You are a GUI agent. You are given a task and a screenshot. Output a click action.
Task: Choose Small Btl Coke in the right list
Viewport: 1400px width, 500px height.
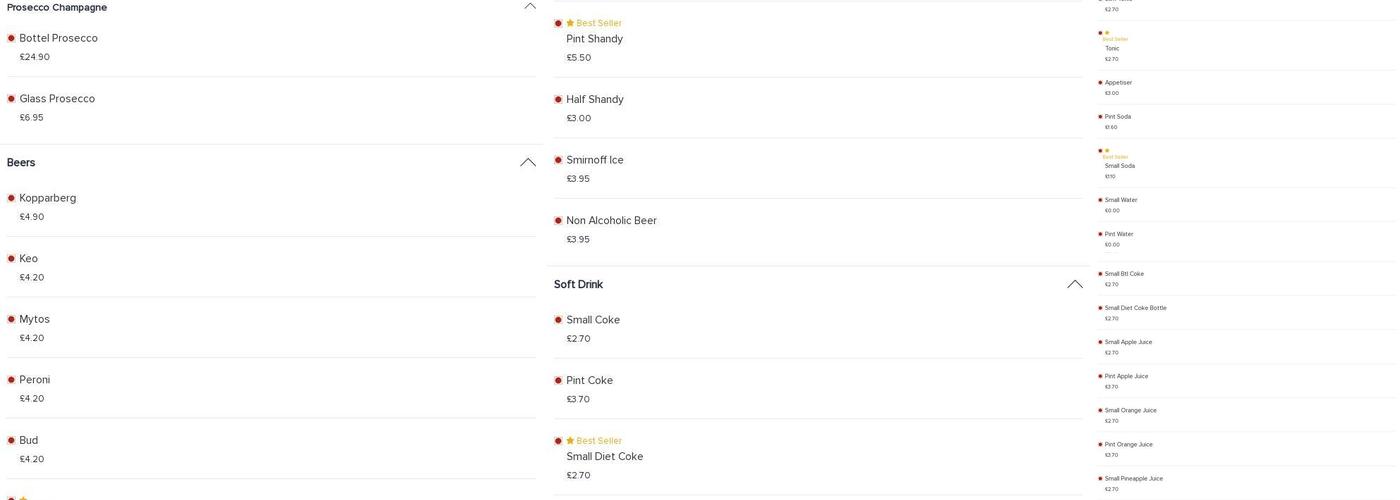(x=1124, y=274)
